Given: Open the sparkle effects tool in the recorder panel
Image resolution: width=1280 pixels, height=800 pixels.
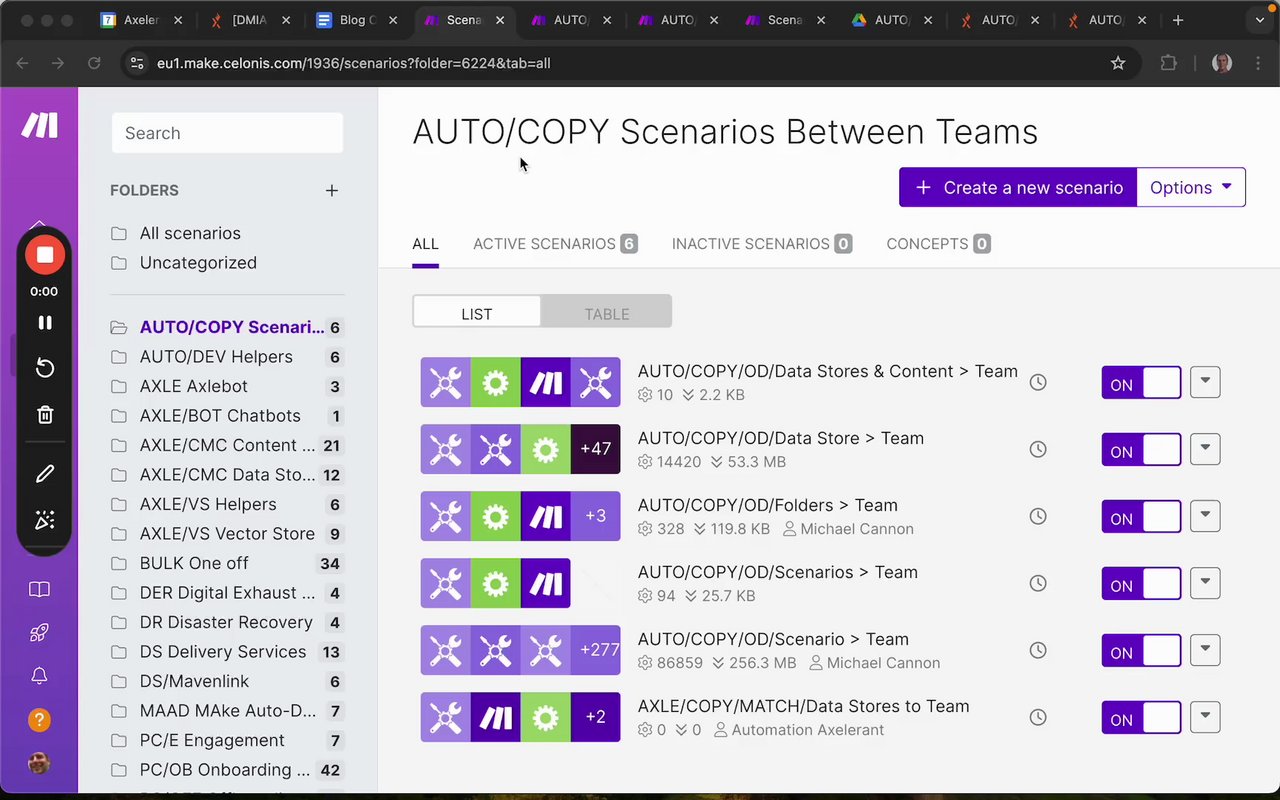Looking at the screenshot, I should tap(45, 520).
